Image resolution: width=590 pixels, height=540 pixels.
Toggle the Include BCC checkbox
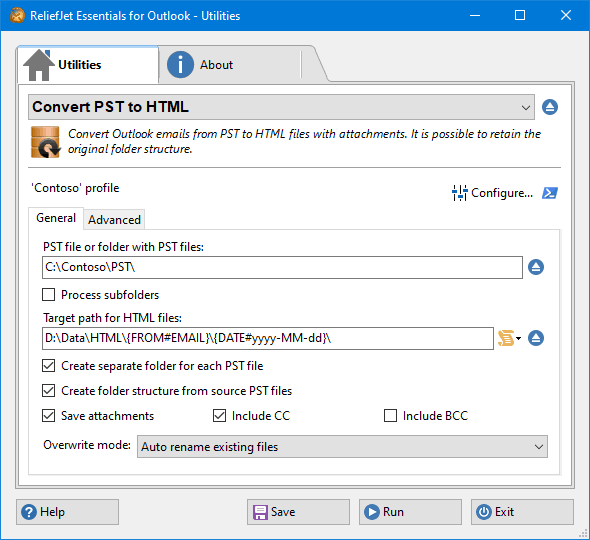coord(390,416)
